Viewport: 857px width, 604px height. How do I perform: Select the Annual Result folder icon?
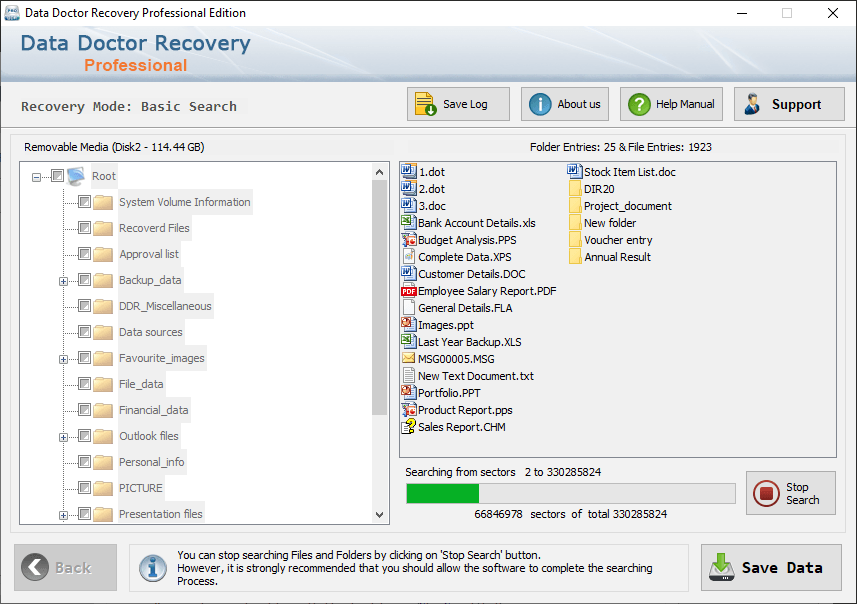[575, 256]
